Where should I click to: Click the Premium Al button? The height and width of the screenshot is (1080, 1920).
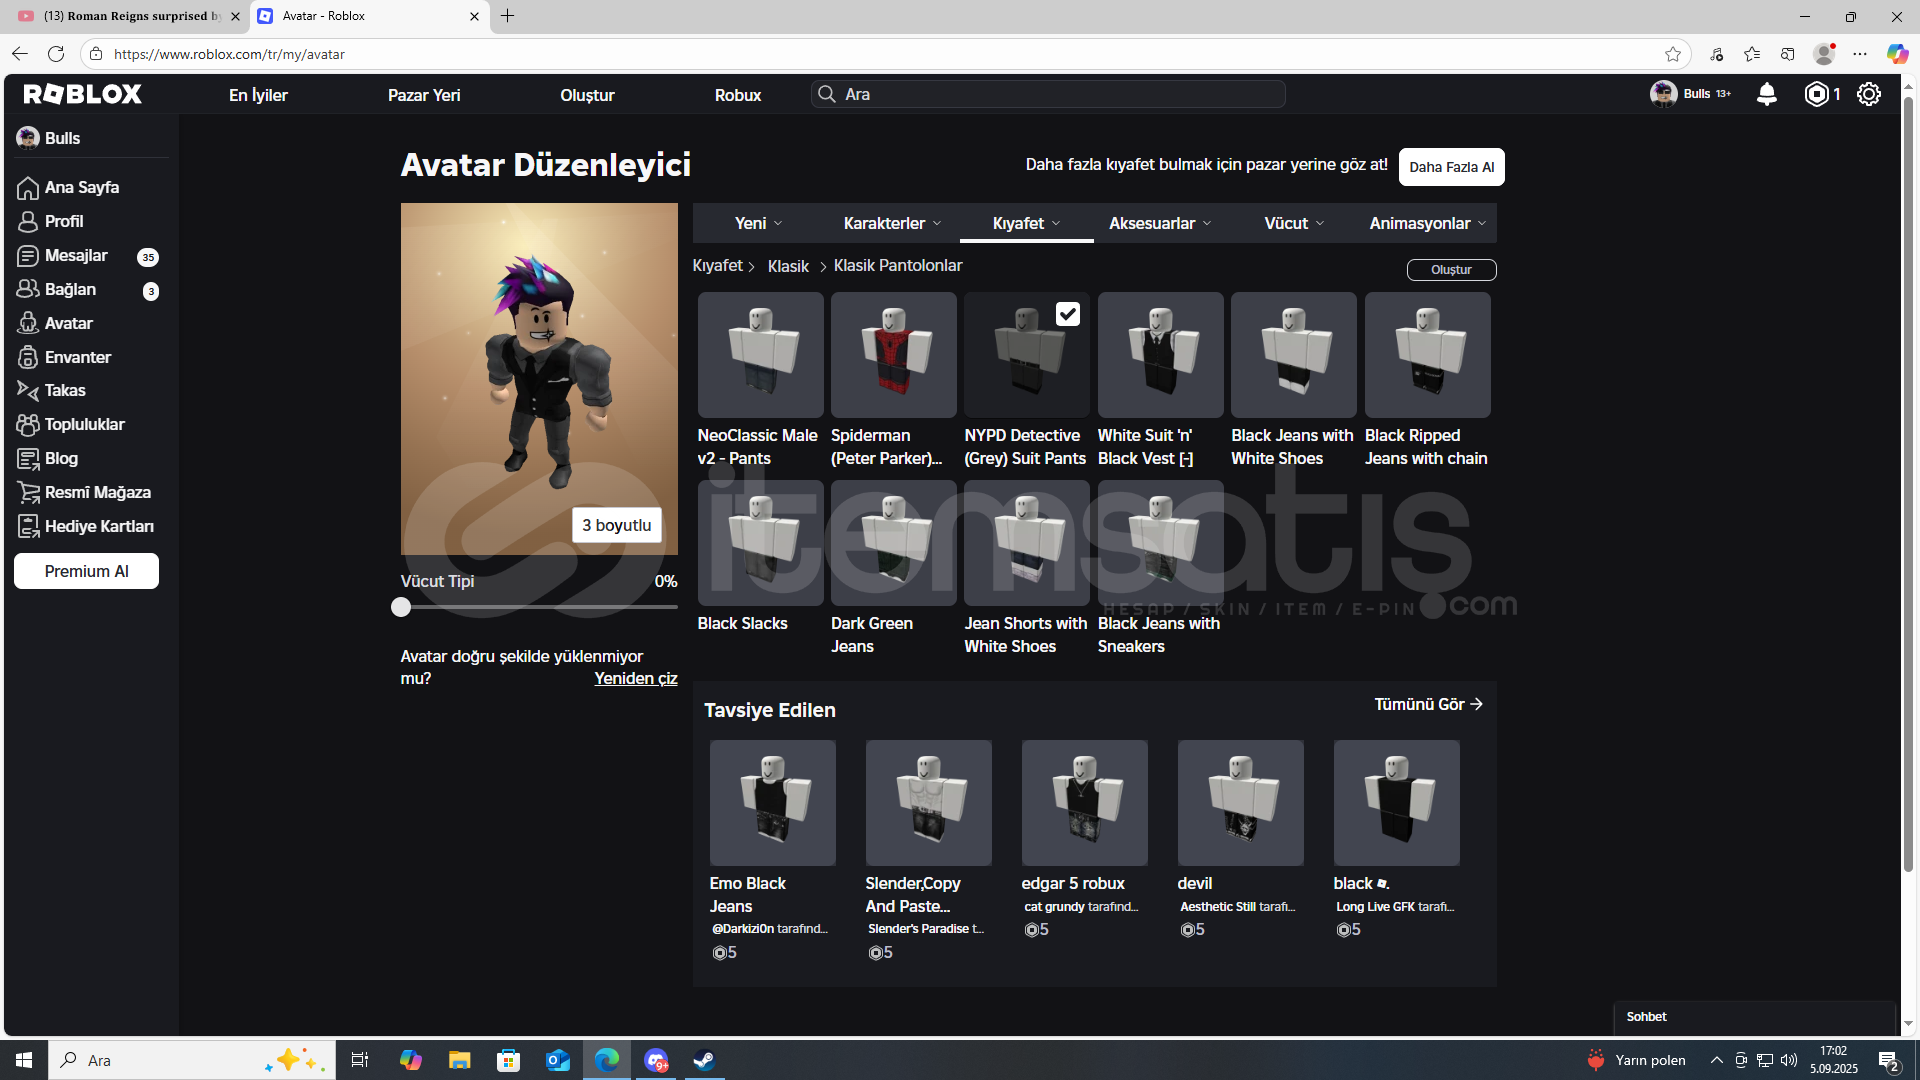click(86, 571)
